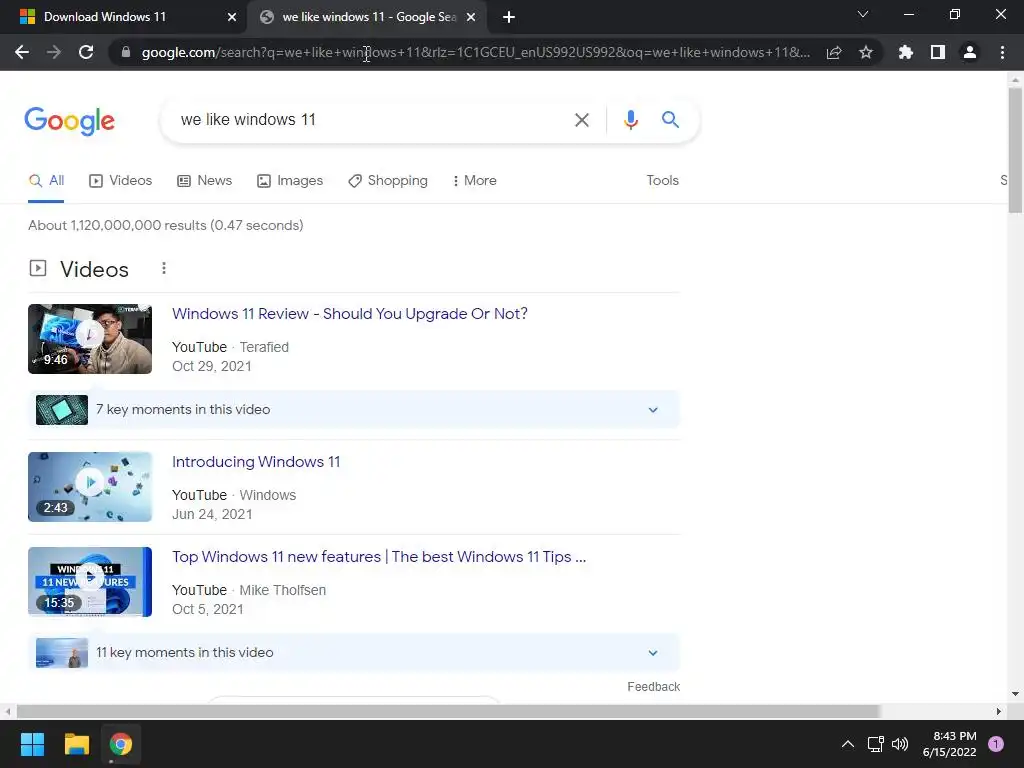The image size is (1024, 768).
Task: Play the 2:43 video thumbnail
Action: pos(90,487)
